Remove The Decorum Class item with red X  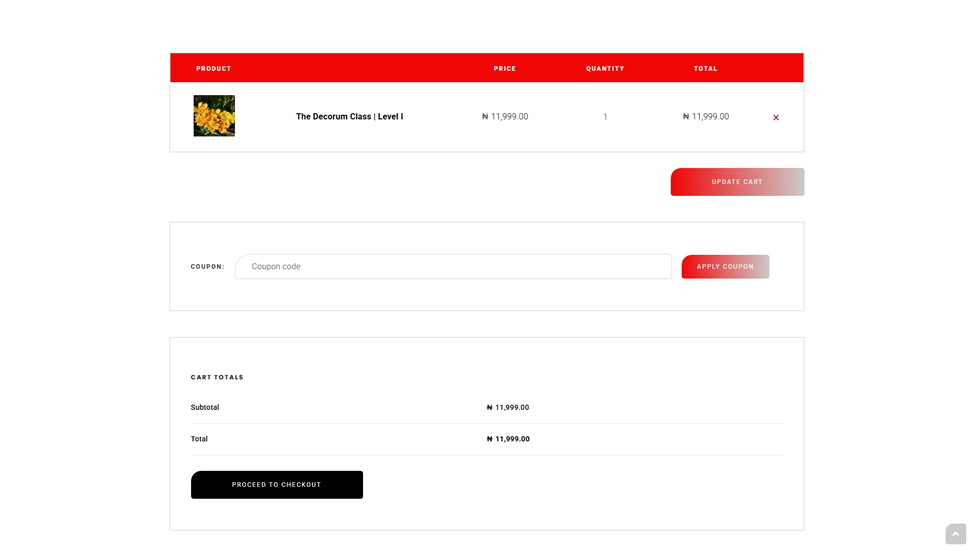[x=776, y=118]
